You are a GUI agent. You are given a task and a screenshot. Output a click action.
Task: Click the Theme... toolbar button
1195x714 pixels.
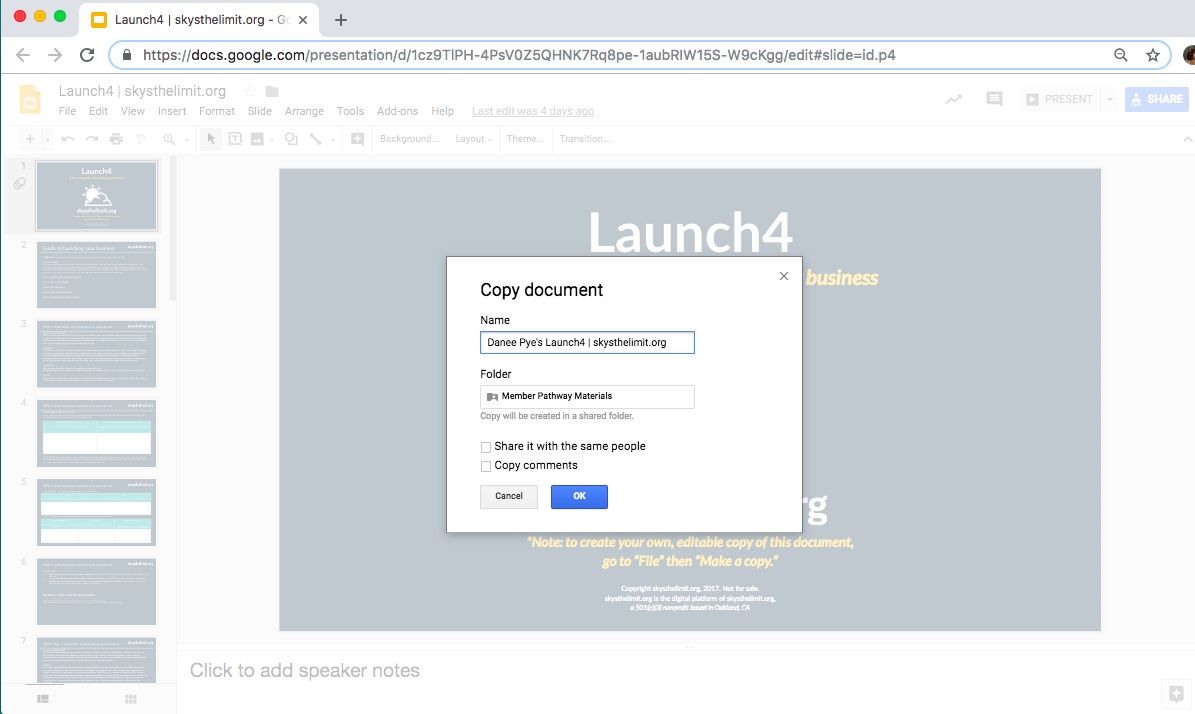(525, 139)
